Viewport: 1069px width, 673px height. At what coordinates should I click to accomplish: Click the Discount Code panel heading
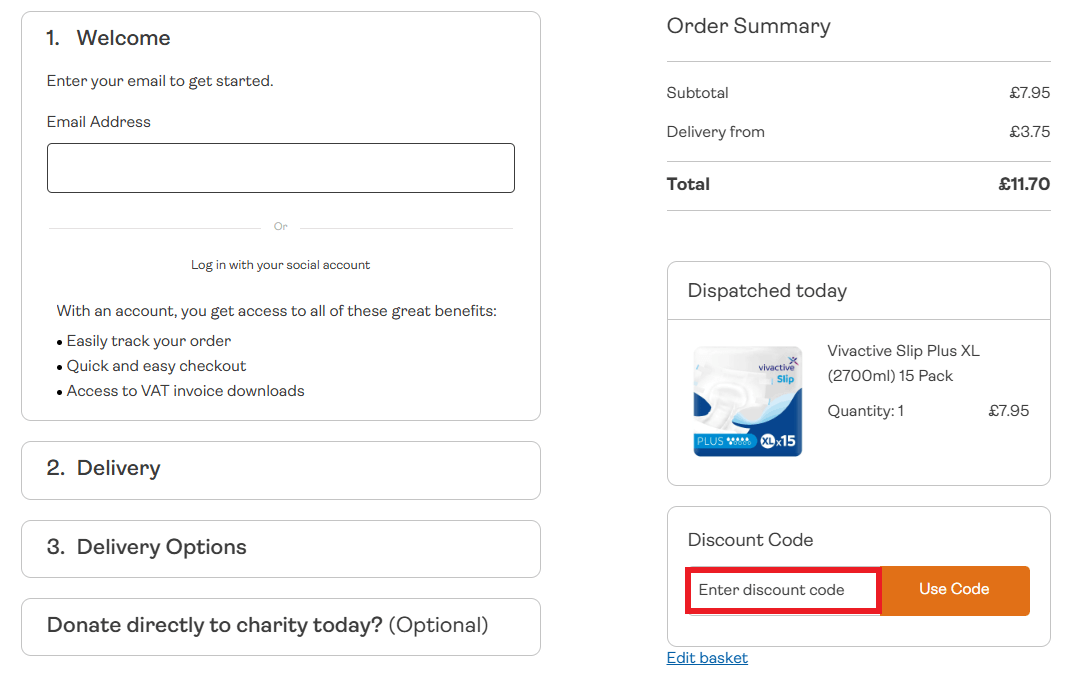[x=750, y=540]
